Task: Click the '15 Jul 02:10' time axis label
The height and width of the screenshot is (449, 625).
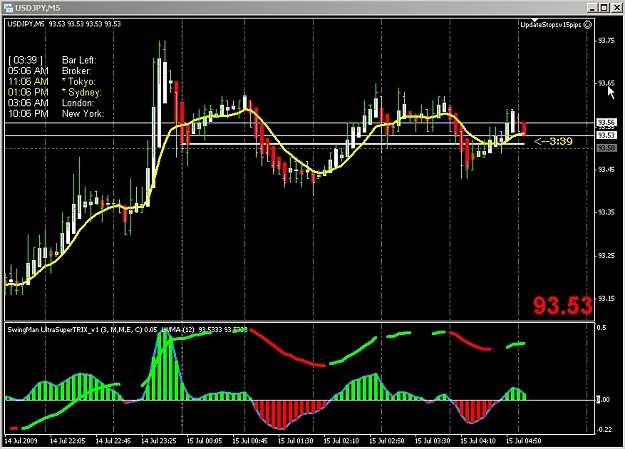Action: pyautogui.click(x=342, y=441)
